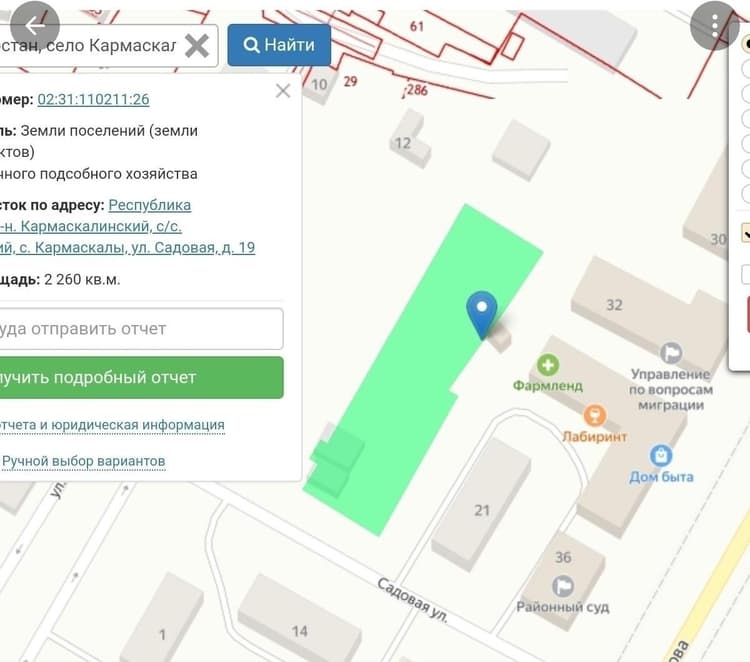Click Ручной выбор вариантов link
Viewport: 750px width, 662px height.
tap(84, 461)
